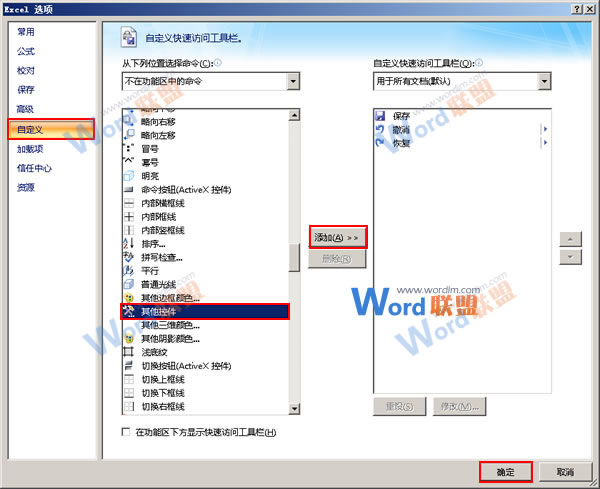The height and width of the screenshot is (489, 600).
Task: Choose the 排序... sort command icon
Action: (x=129, y=243)
